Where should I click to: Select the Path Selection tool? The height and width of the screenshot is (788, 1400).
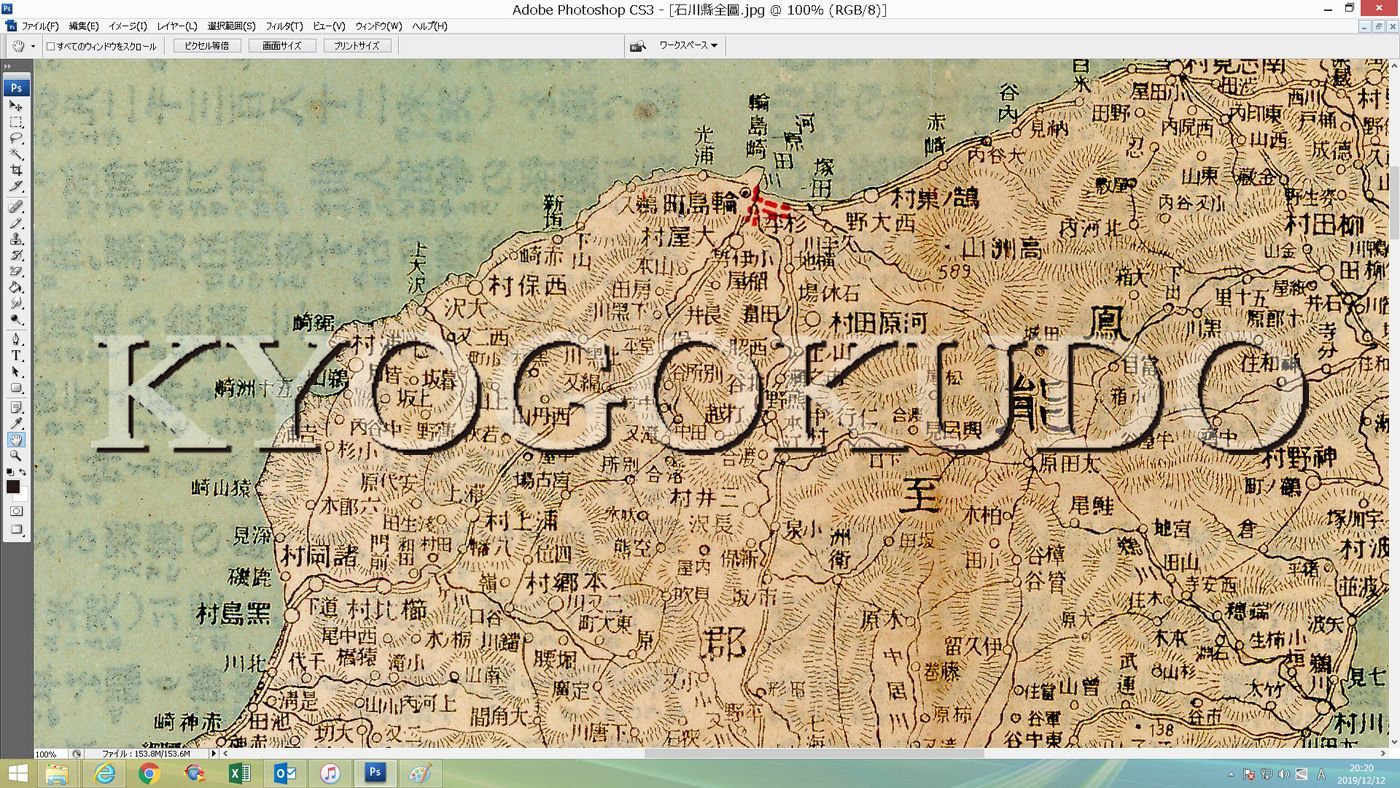point(16,371)
